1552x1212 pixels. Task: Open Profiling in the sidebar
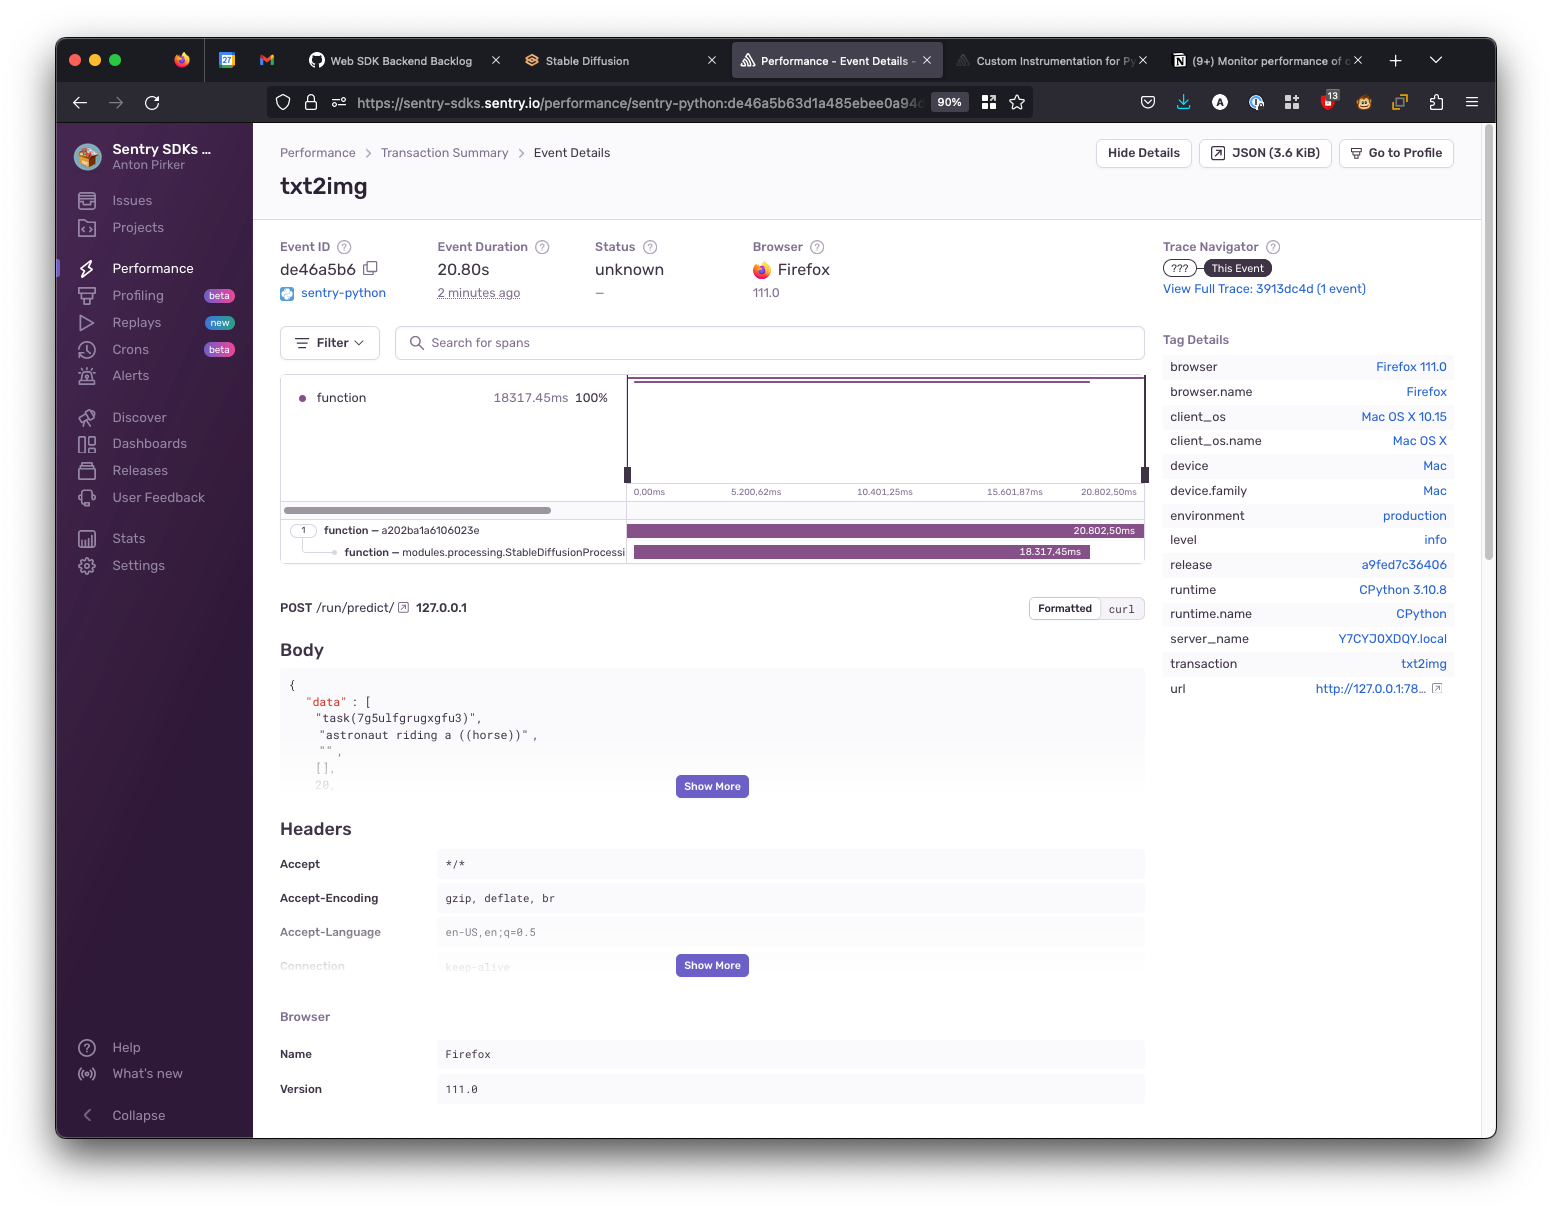138,296
